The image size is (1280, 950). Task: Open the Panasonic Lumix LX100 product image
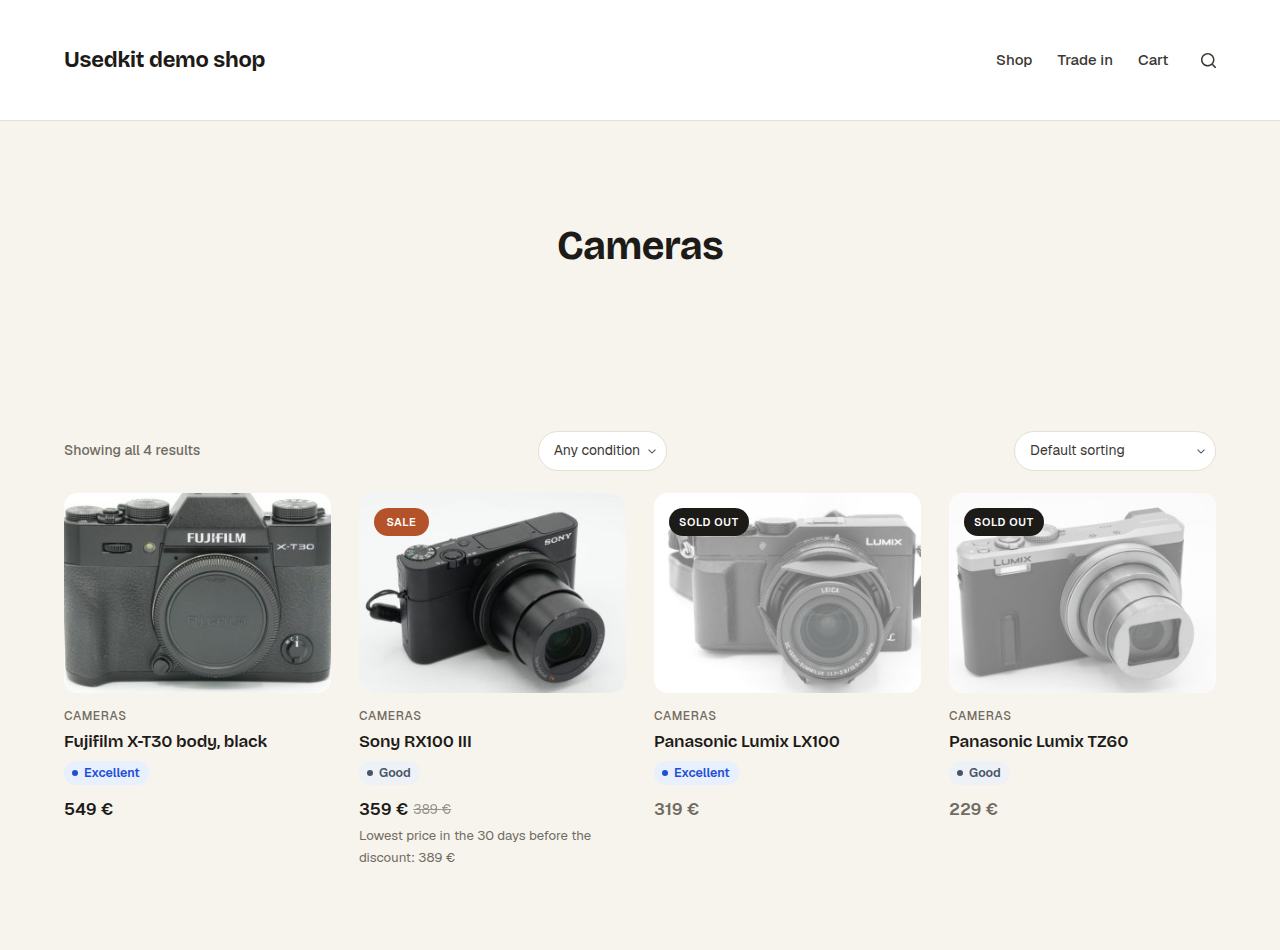click(x=787, y=593)
